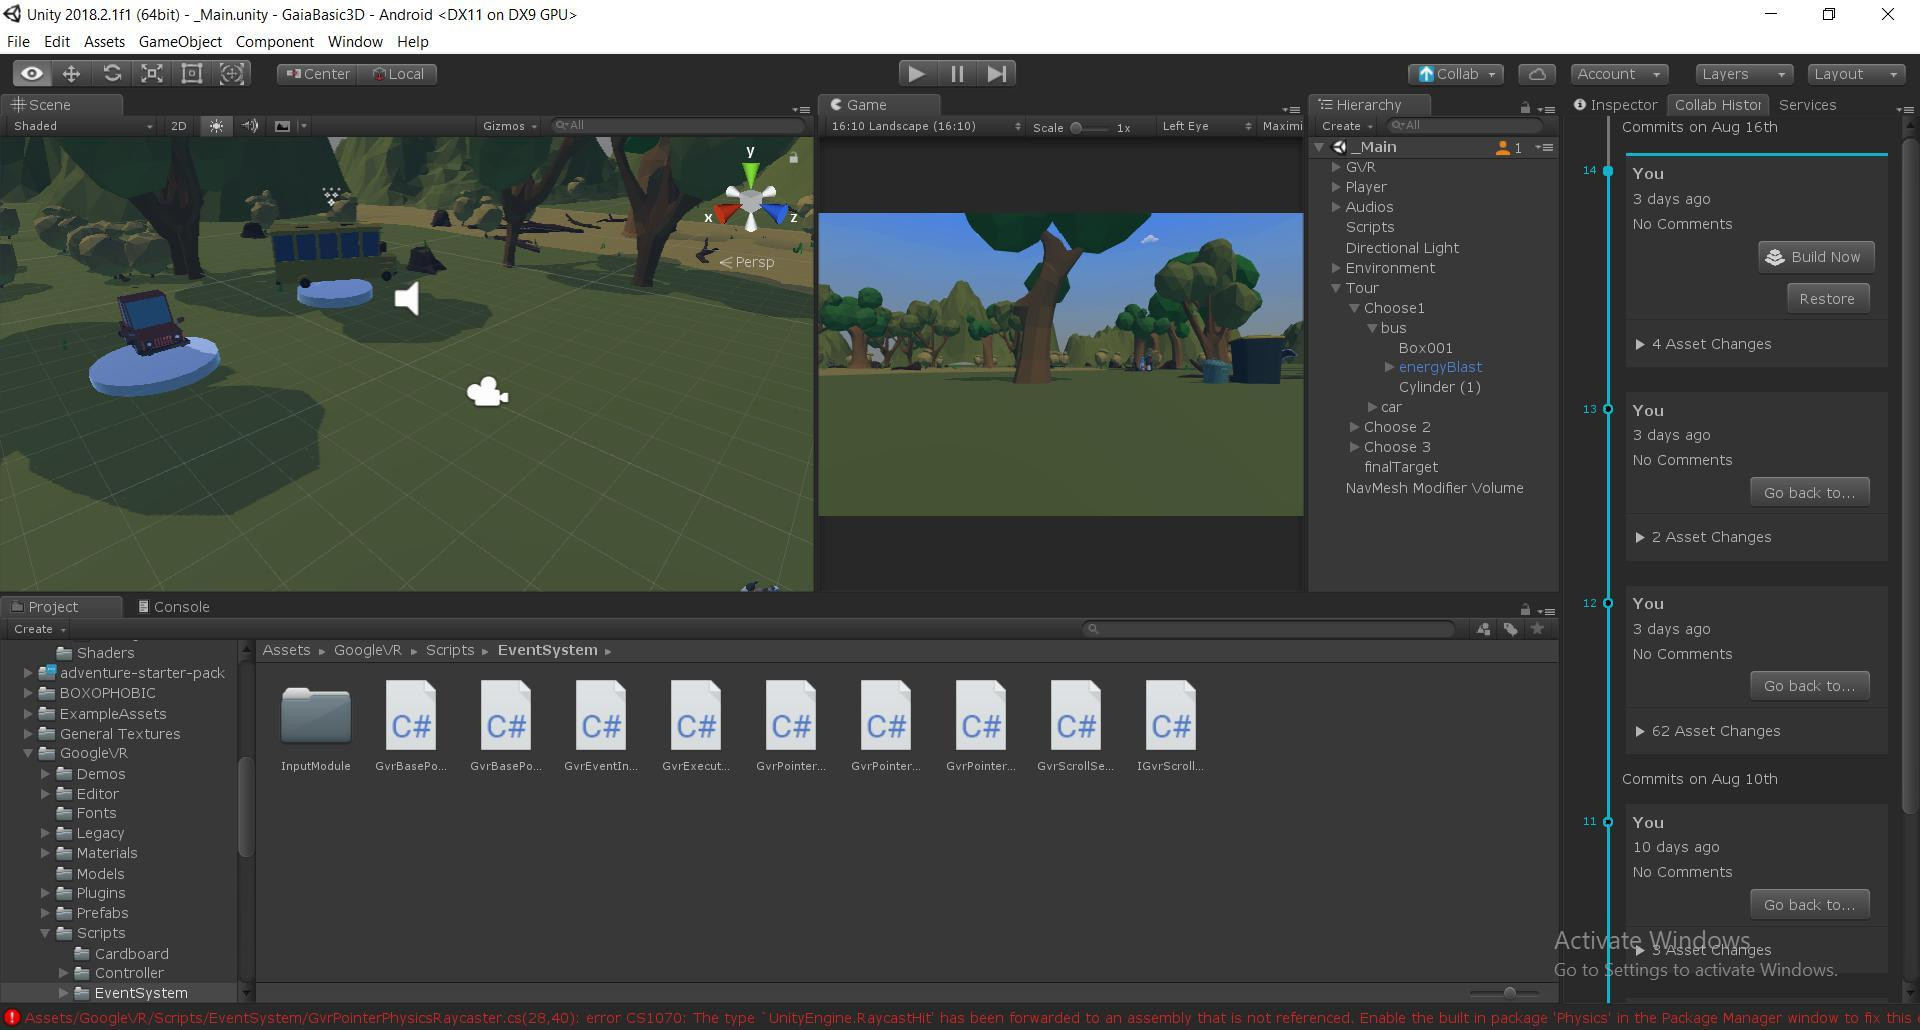This screenshot has width=1920, height=1030.
Task: Click the Project search field
Action: tap(1268, 629)
